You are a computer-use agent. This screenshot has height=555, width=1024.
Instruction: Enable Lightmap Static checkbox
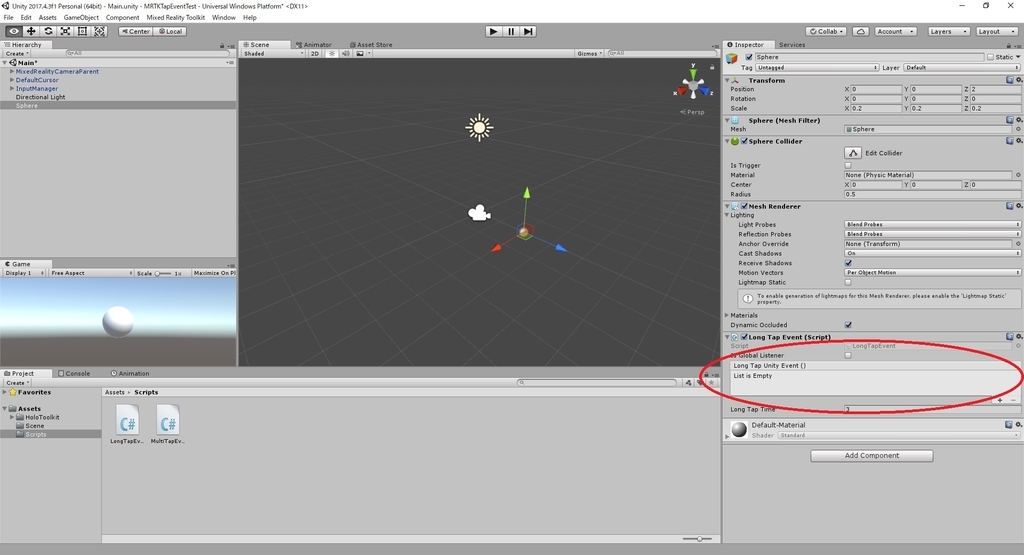pos(848,282)
